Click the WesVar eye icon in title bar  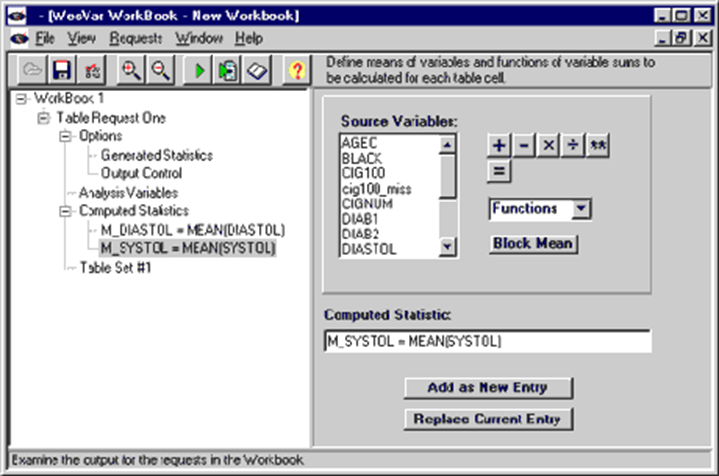(x=17, y=16)
